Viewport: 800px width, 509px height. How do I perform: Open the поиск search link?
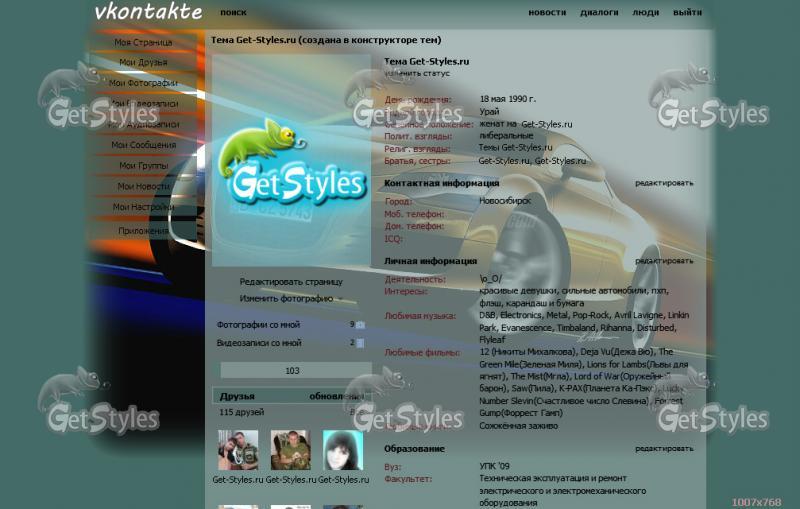233,12
